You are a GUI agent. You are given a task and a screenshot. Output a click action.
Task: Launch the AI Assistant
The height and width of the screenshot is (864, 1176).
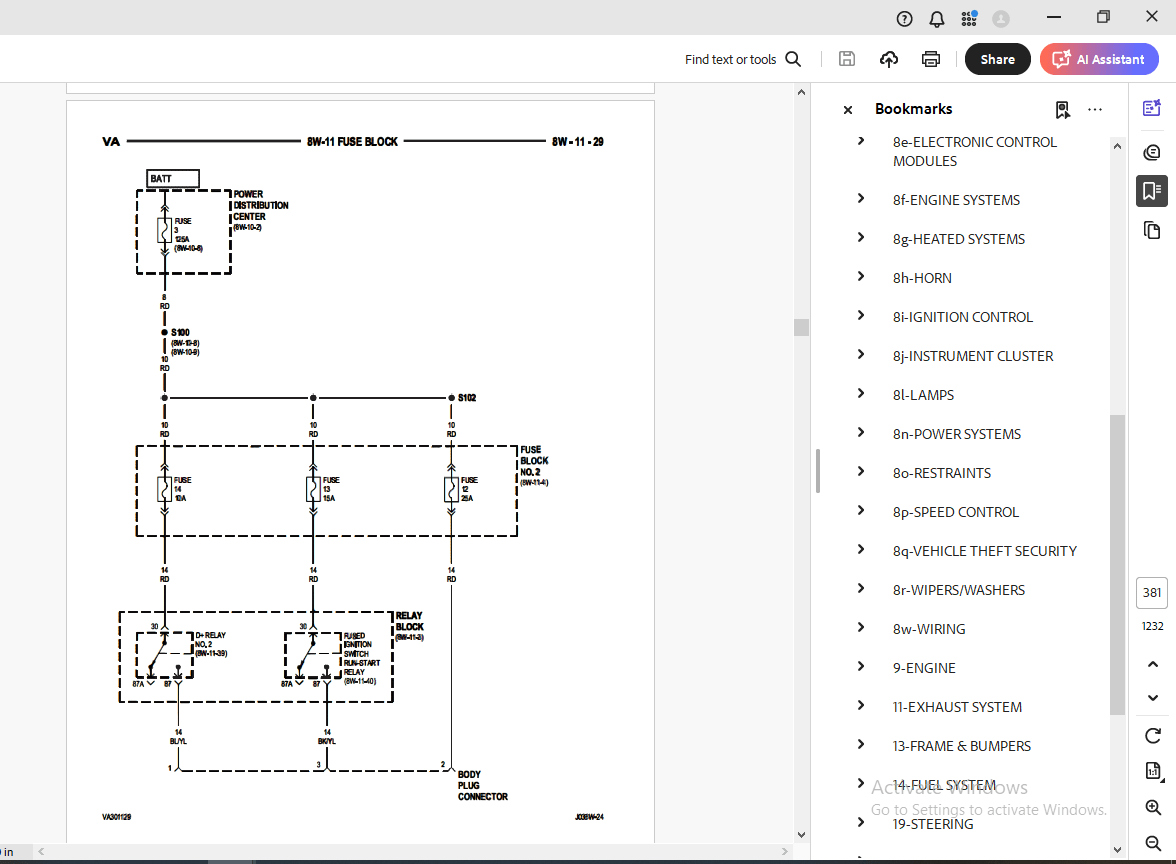pos(1099,59)
